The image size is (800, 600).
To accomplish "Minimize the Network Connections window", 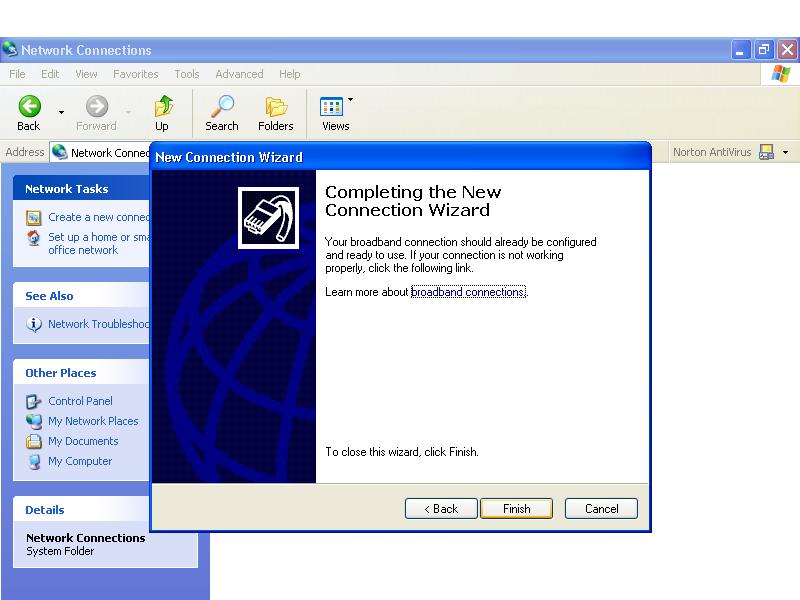I will tap(740, 50).
